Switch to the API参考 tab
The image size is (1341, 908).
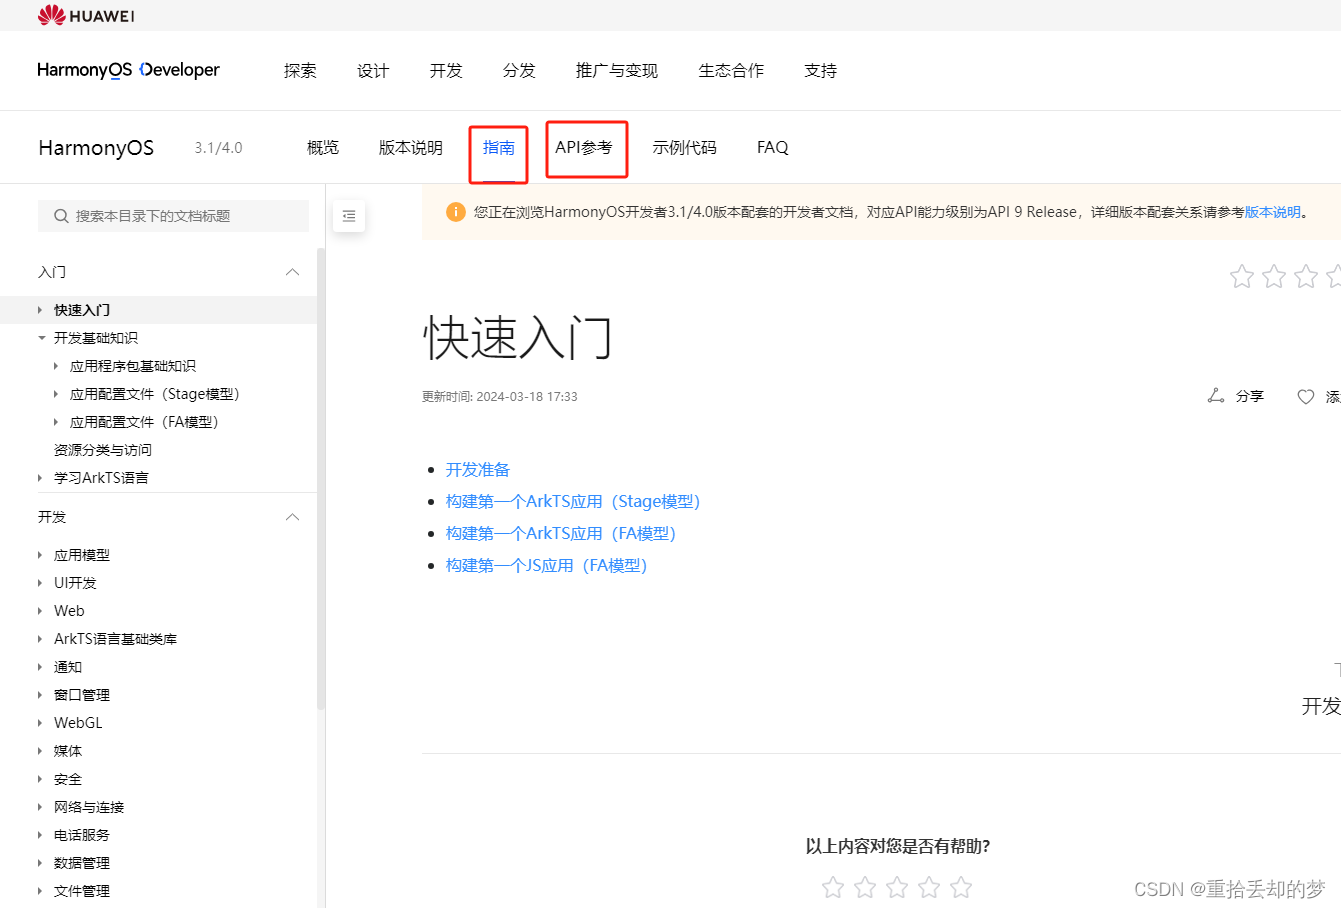coord(584,147)
